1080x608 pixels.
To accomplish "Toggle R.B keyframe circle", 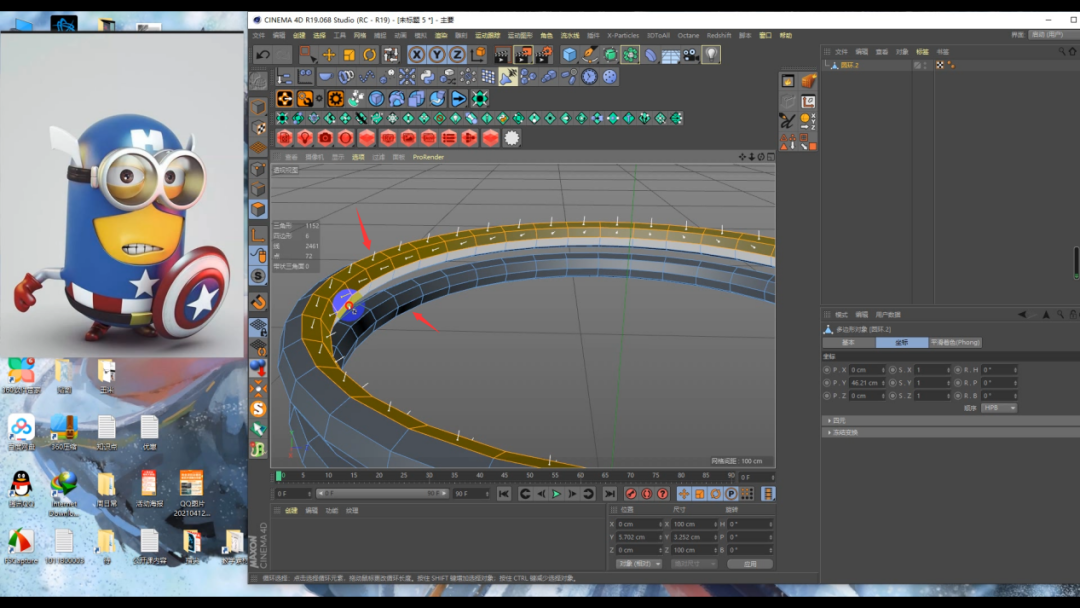I will pyautogui.click(x=958, y=396).
